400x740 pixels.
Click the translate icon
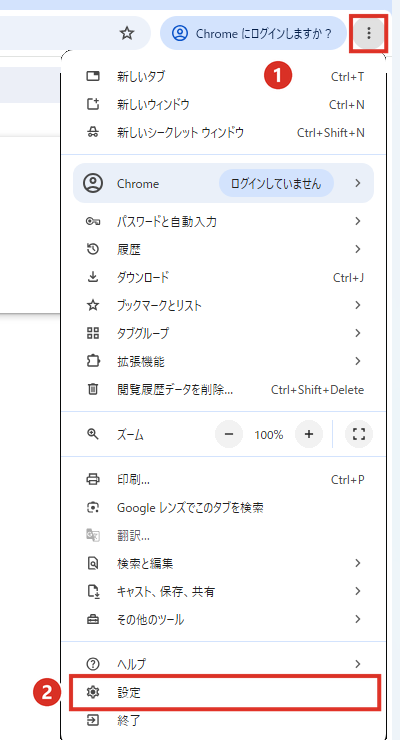point(93,536)
